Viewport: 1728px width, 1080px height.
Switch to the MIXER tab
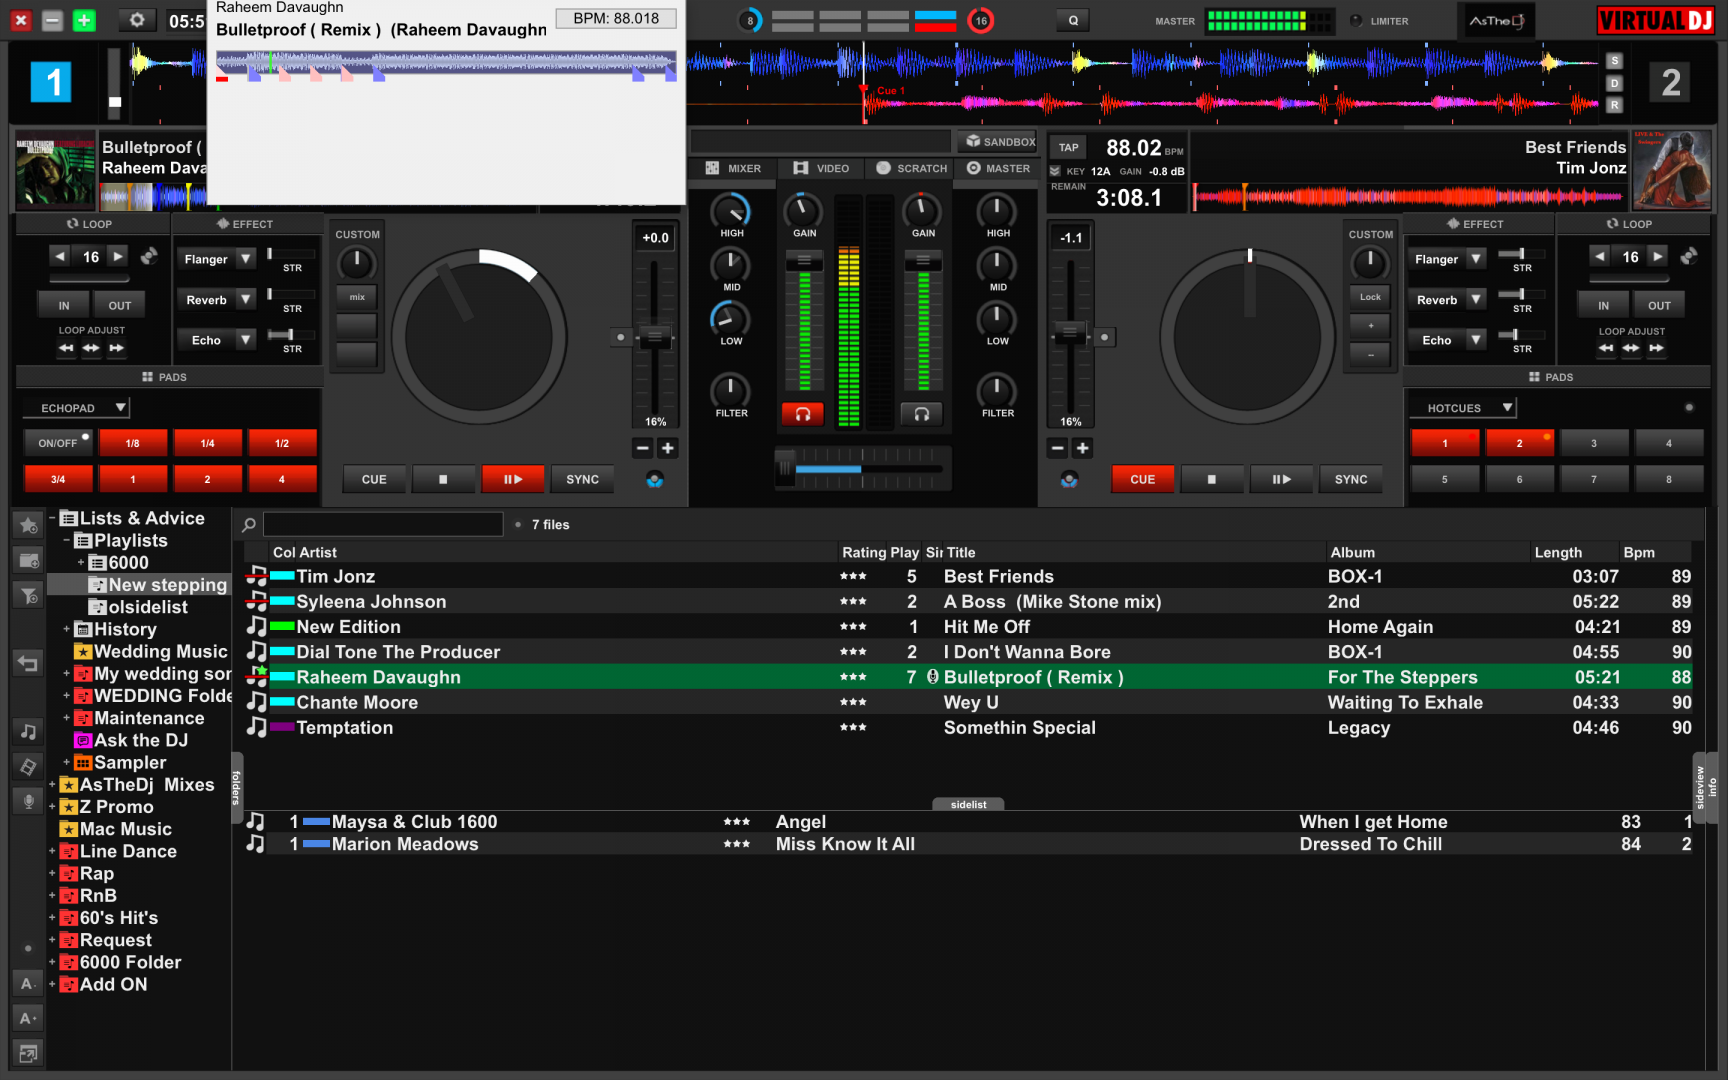(732, 169)
